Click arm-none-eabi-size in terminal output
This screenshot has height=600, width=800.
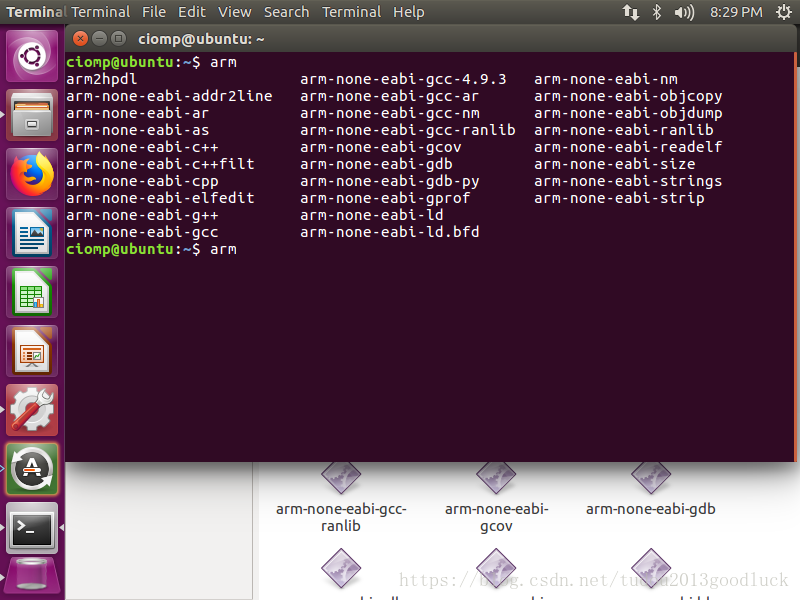(x=615, y=164)
